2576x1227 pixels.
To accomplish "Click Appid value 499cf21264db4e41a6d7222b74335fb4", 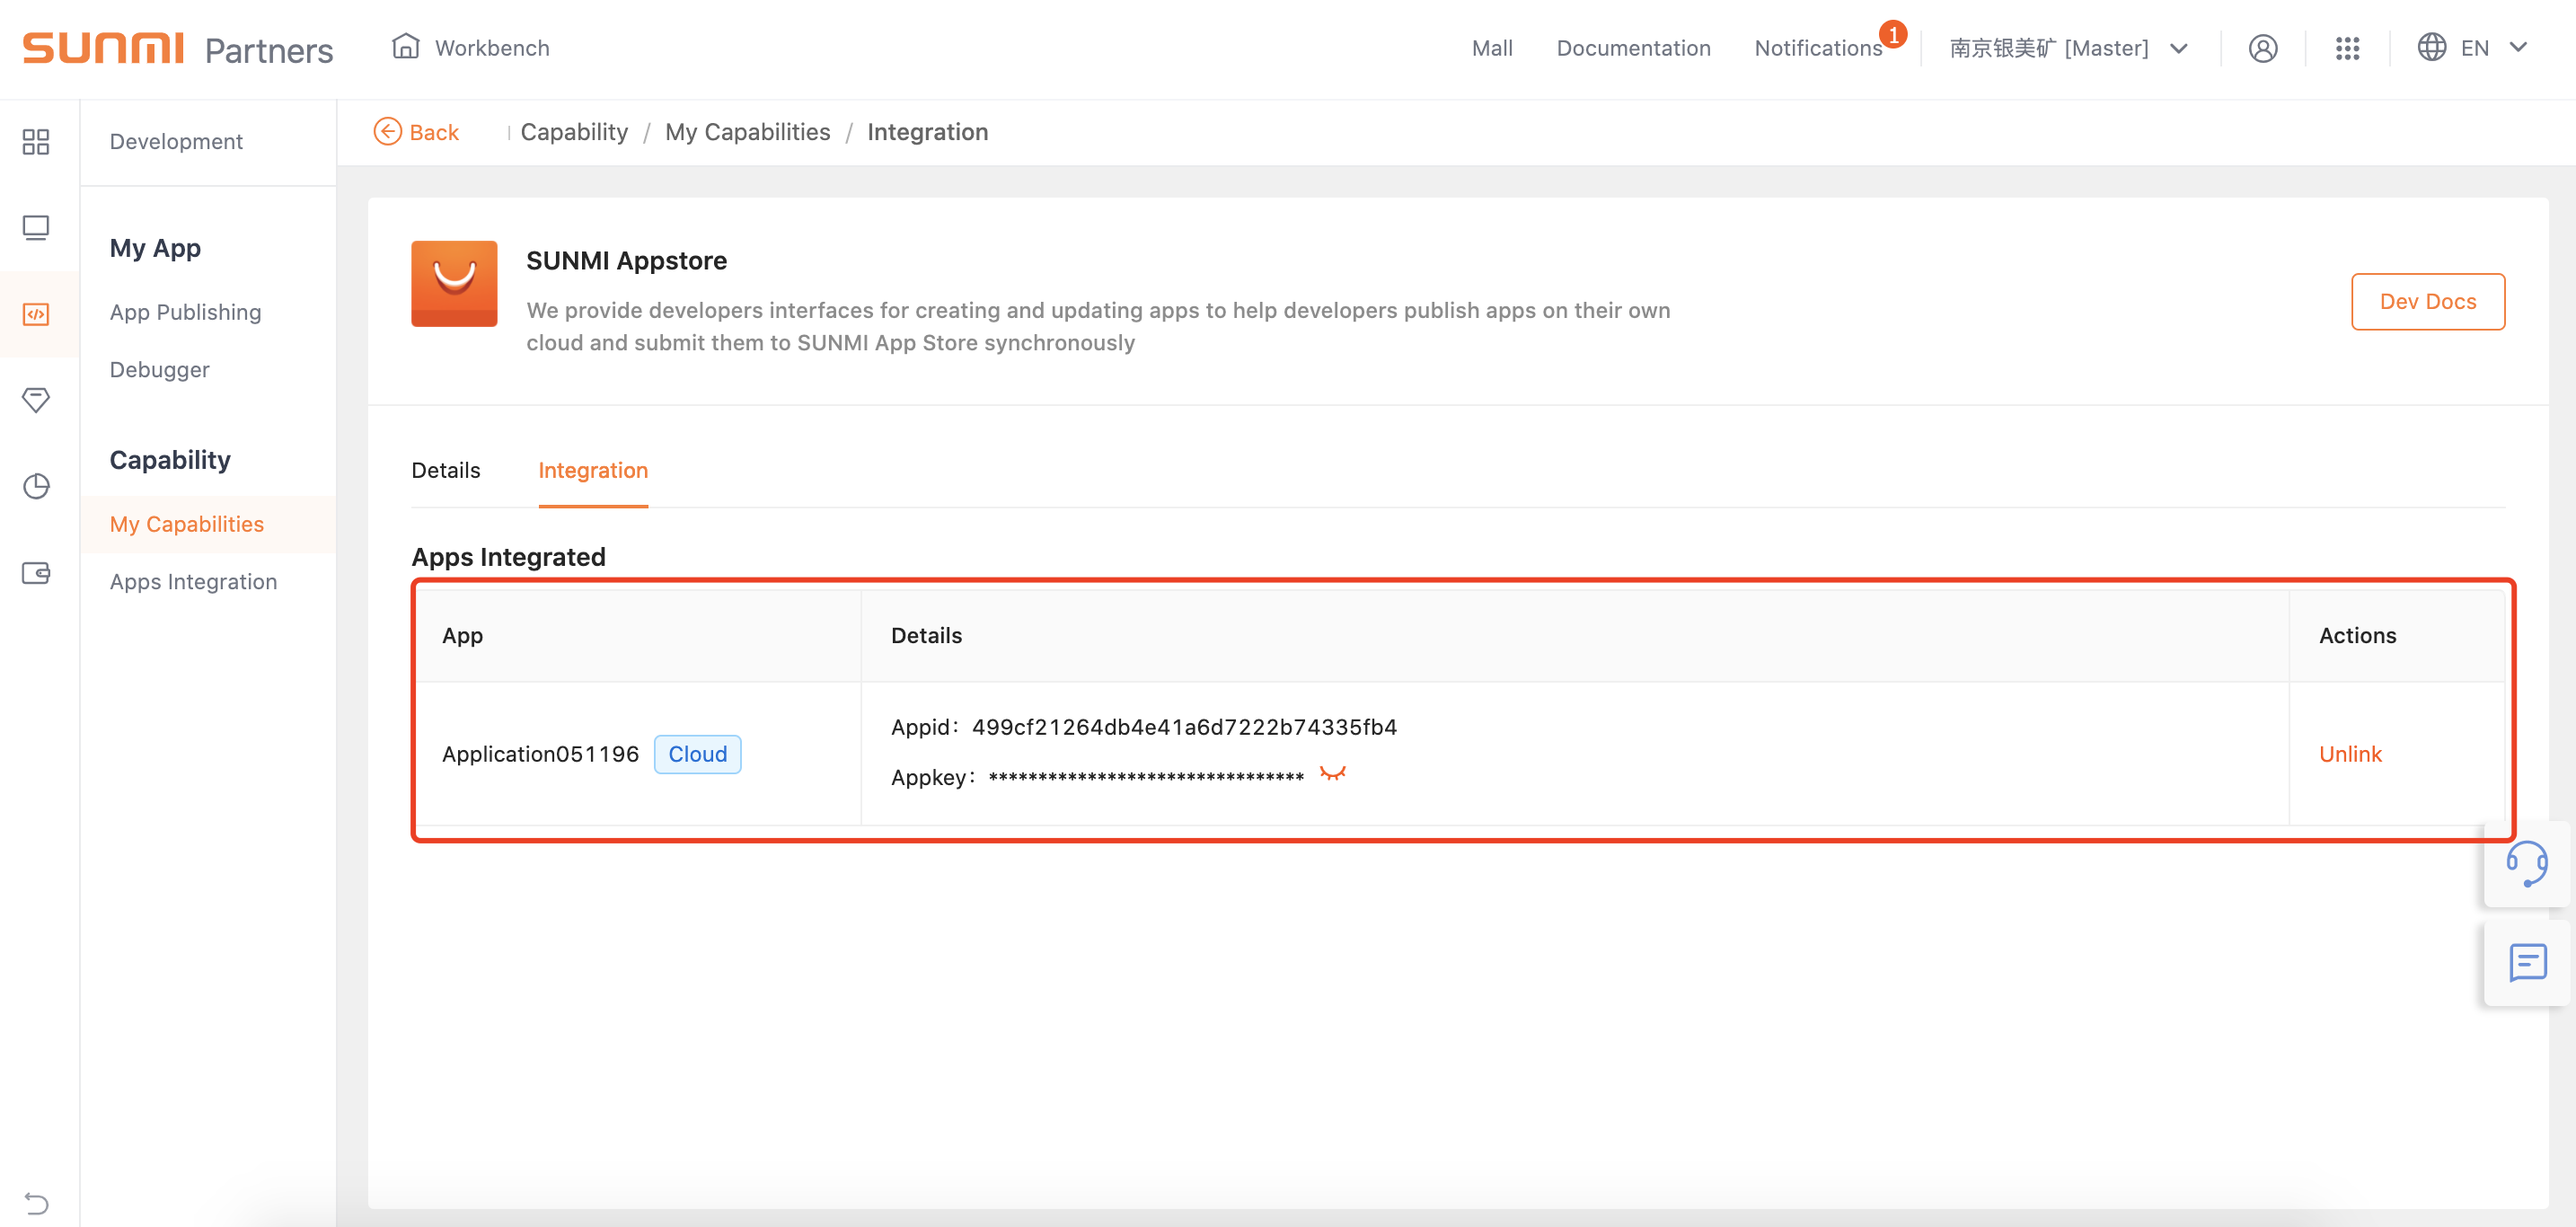I will pos(1184,727).
